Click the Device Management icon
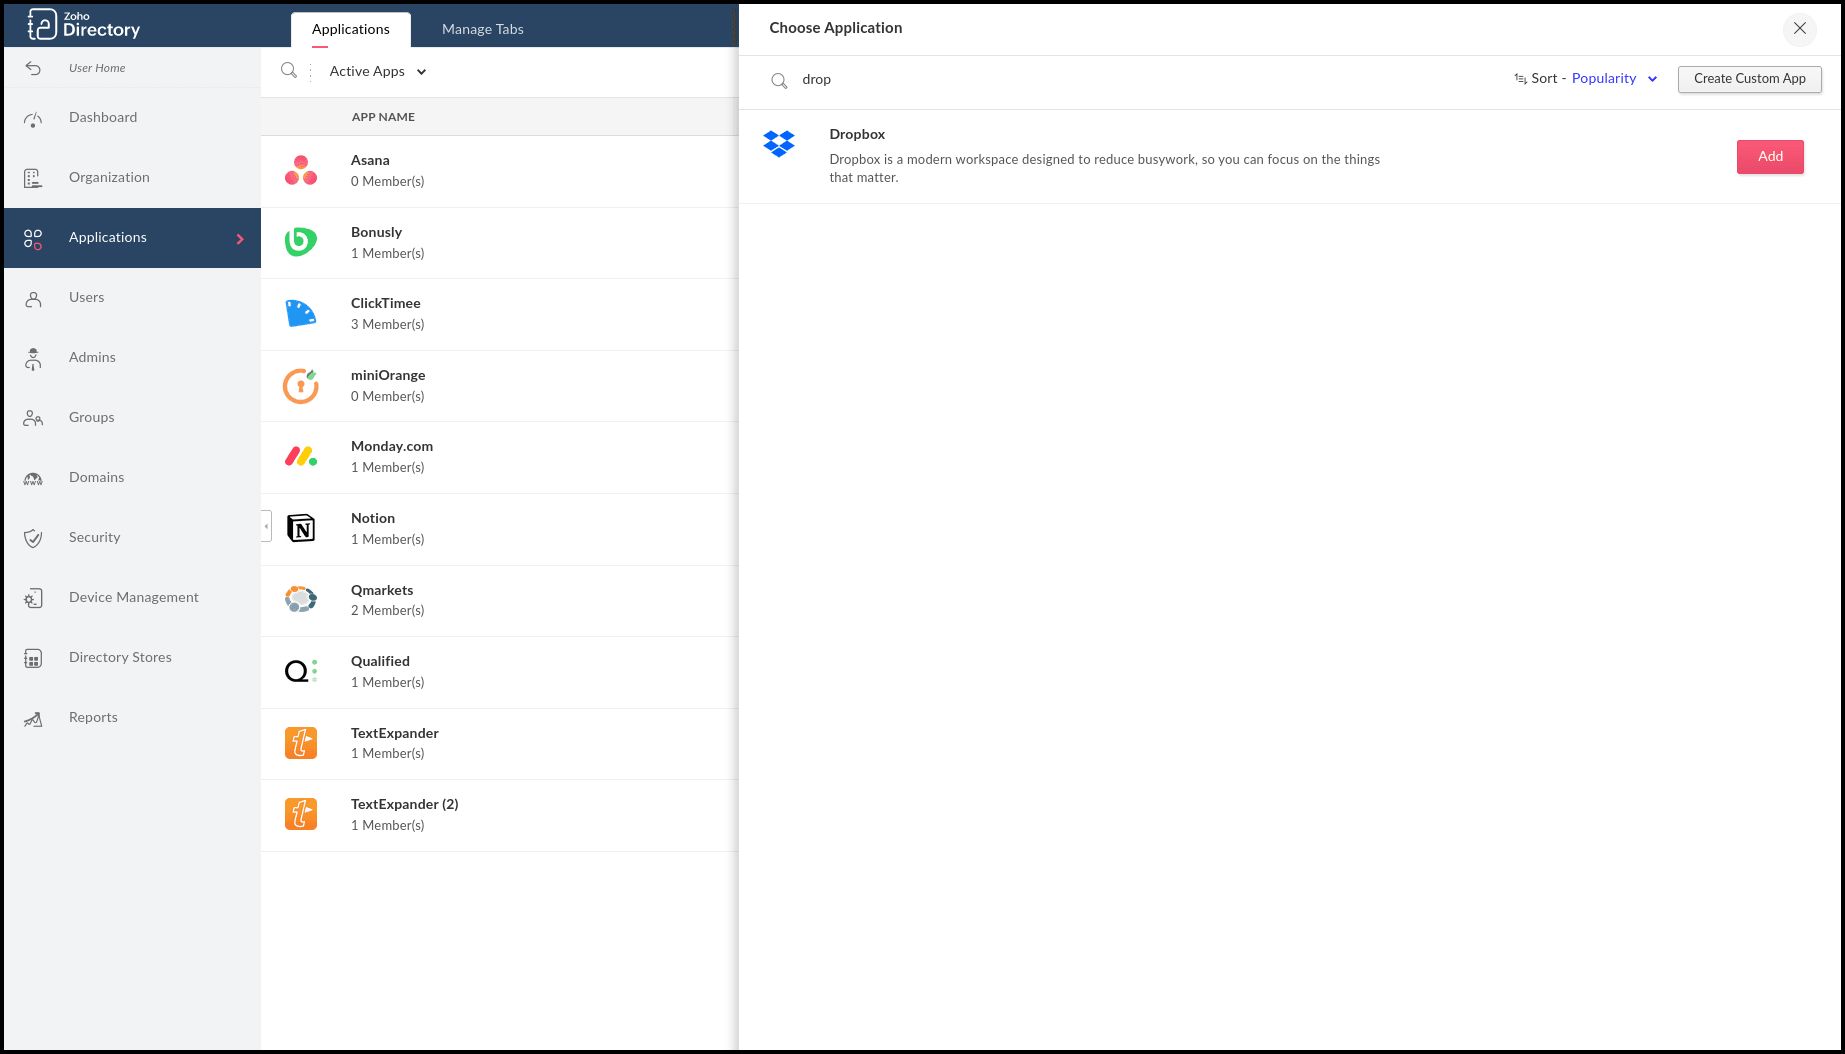 [x=33, y=598]
